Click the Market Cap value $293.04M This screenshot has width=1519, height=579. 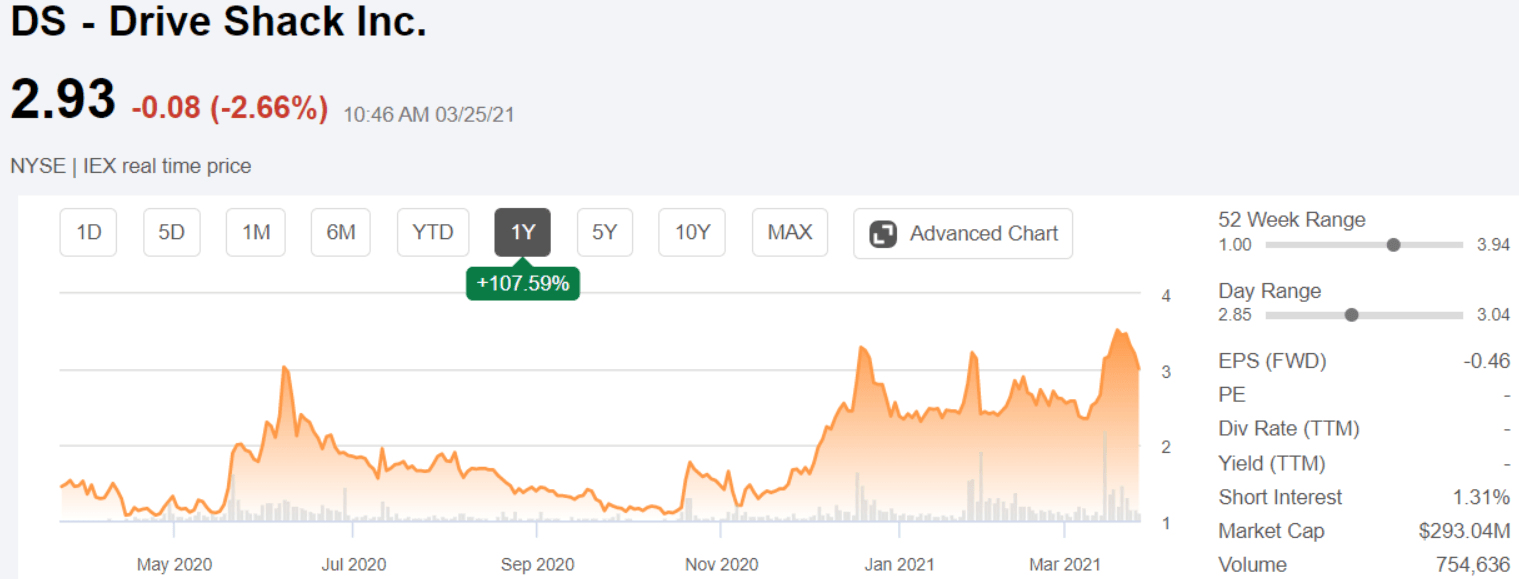pyautogui.click(x=1464, y=531)
